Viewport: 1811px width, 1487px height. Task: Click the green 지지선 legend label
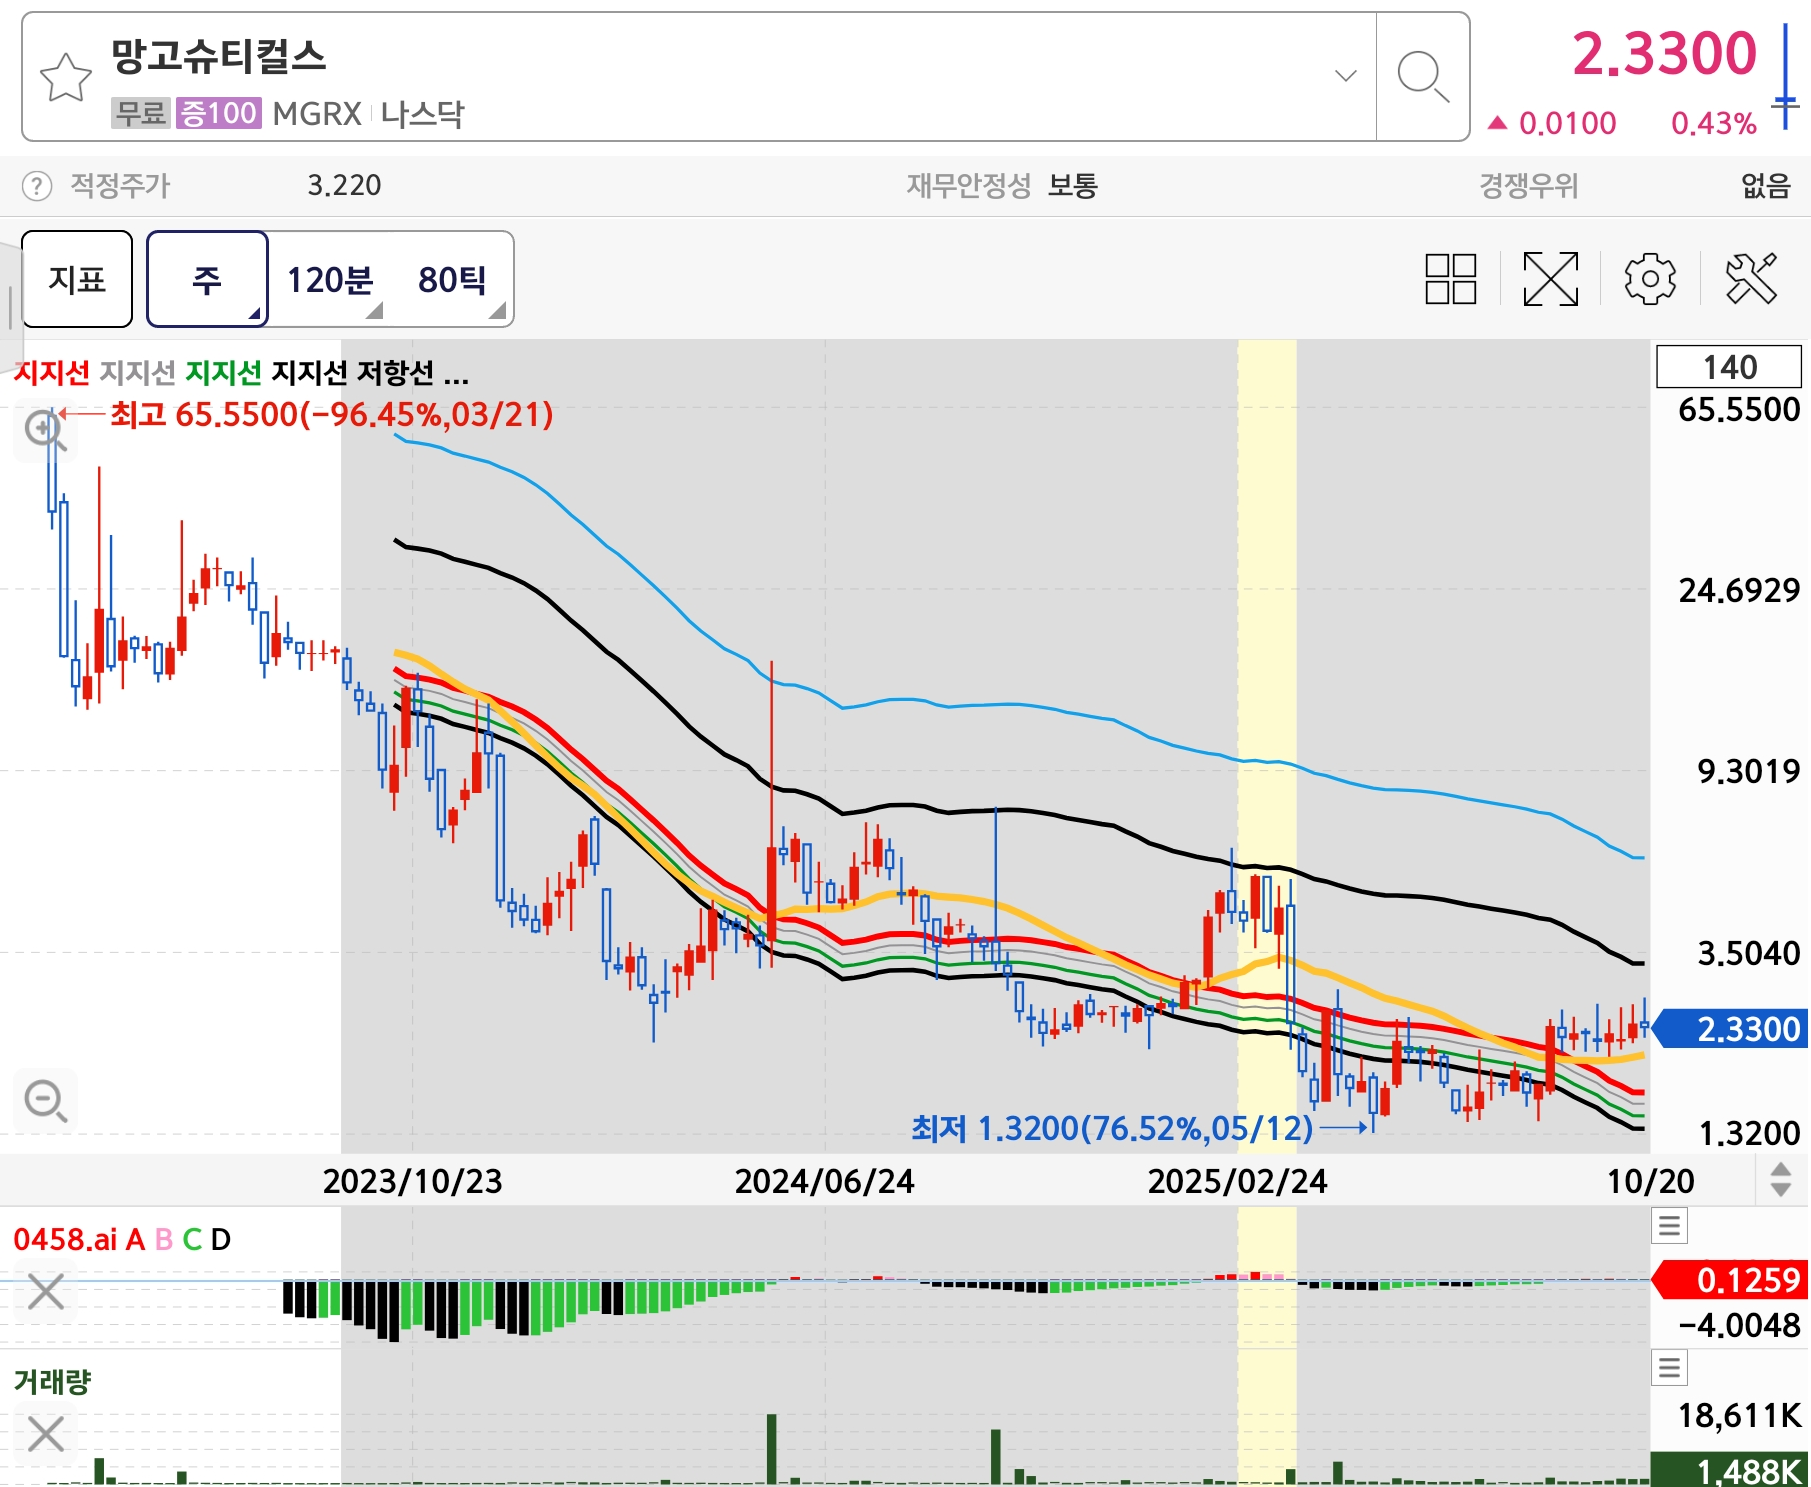(224, 373)
